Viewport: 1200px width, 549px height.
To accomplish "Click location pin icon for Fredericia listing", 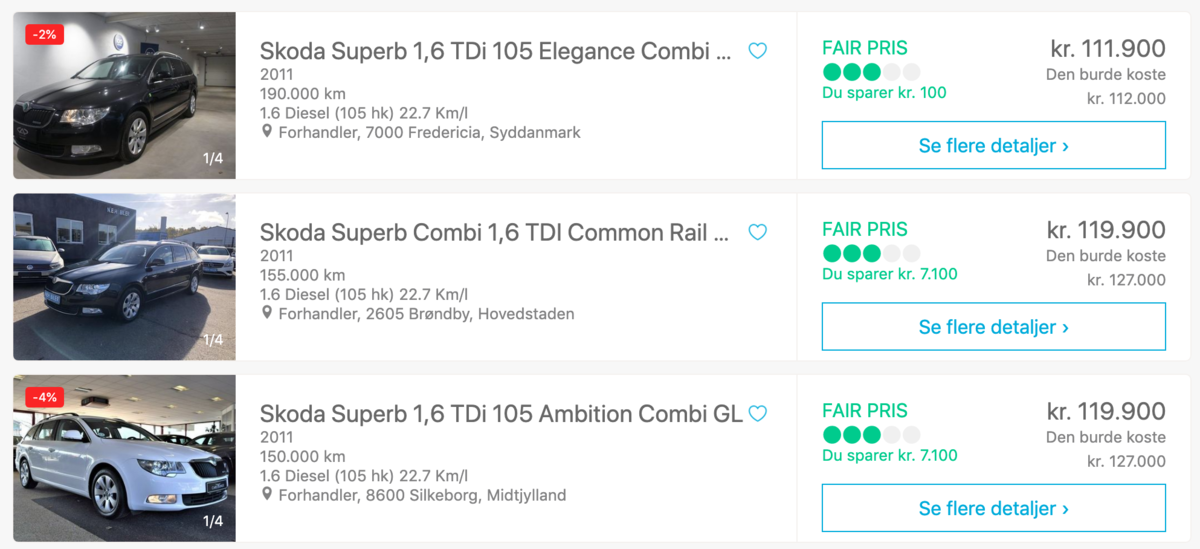I will (x=267, y=132).
